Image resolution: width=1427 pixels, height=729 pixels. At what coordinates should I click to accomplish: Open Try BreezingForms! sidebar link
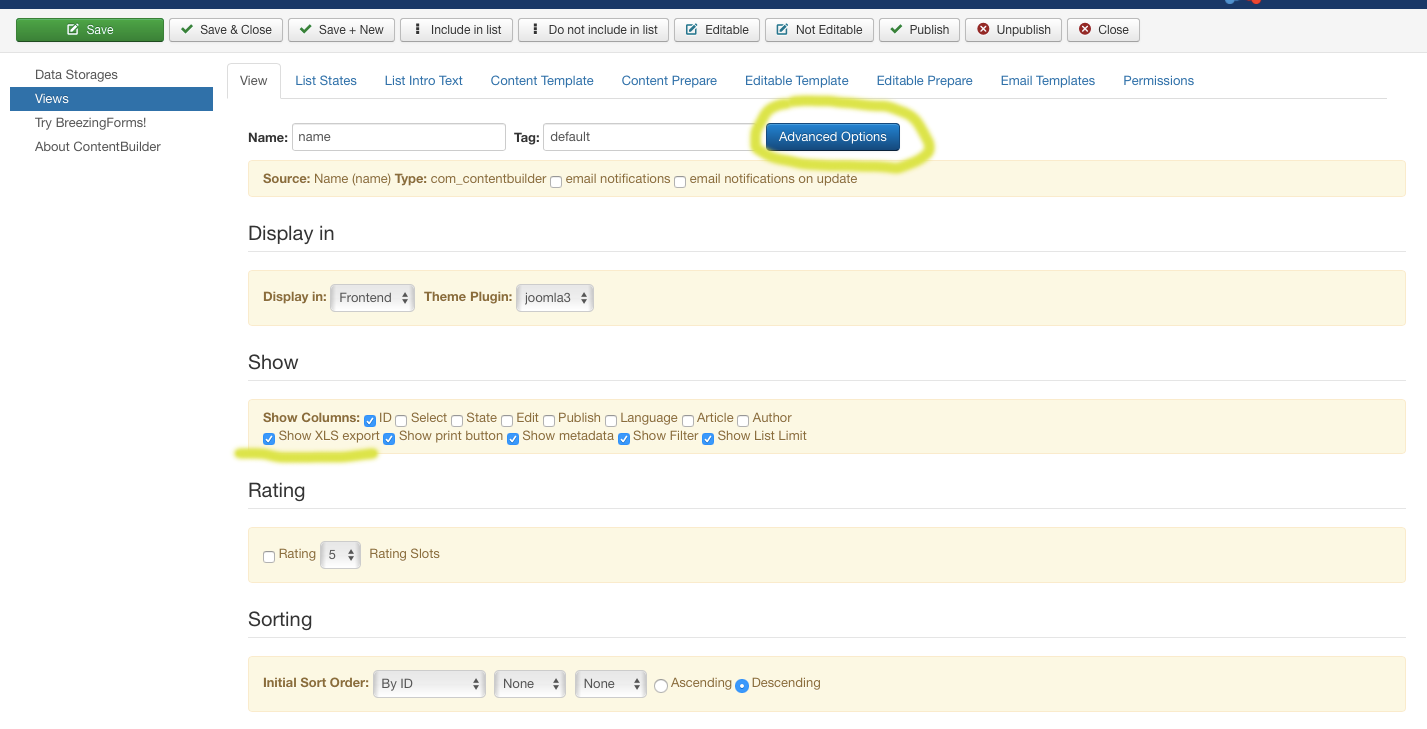[90, 123]
